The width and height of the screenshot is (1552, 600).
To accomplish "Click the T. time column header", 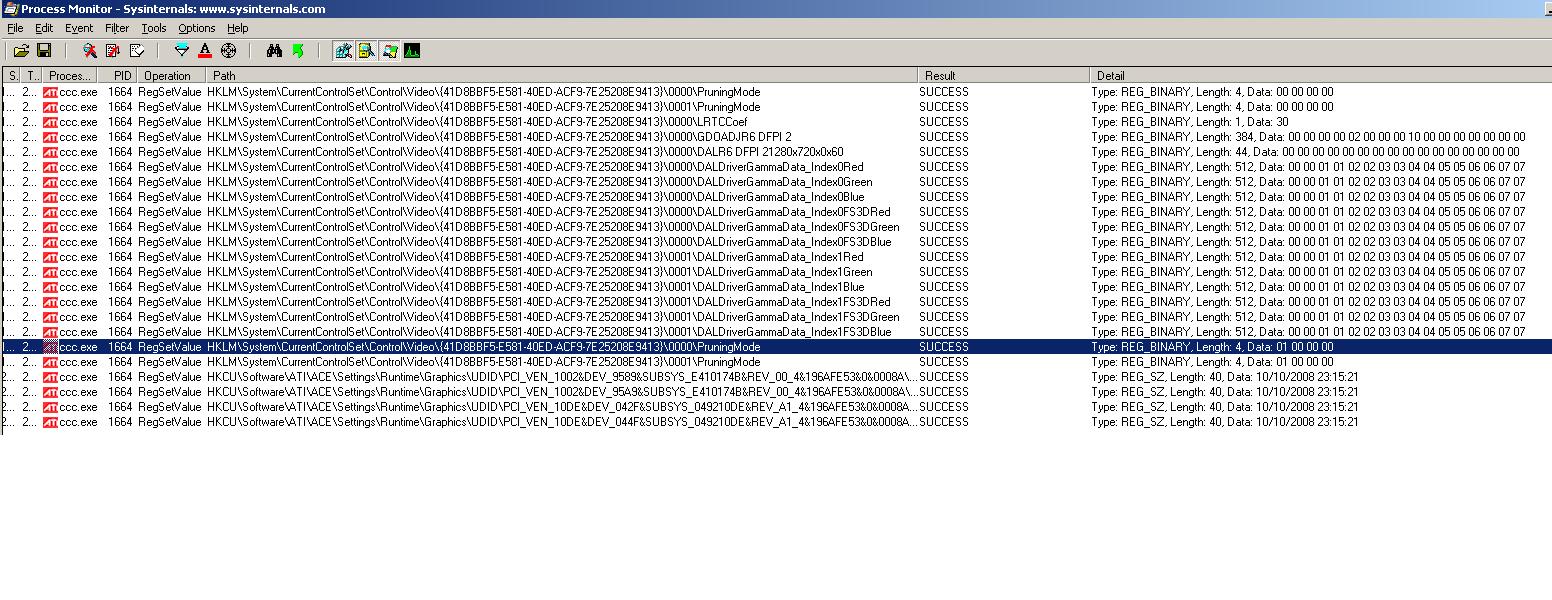I will (x=32, y=75).
